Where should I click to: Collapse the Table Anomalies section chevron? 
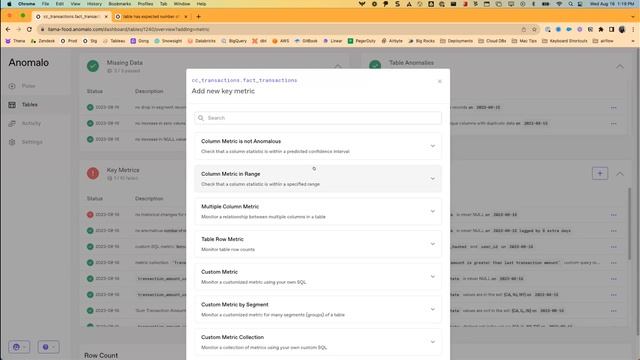pos(620,67)
